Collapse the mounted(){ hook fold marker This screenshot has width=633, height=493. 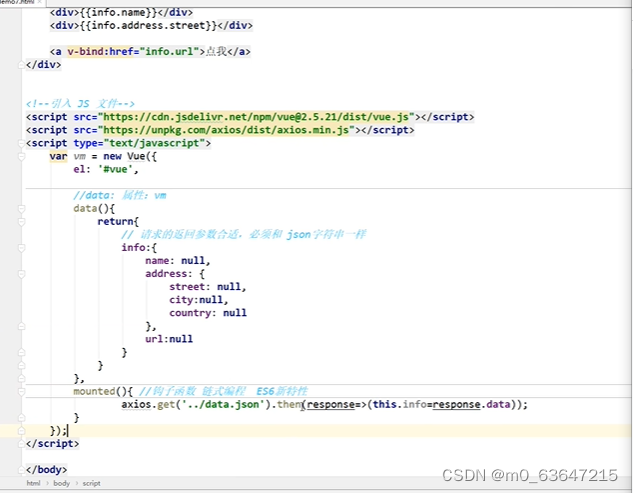pyautogui.click(x=21, y=391)
